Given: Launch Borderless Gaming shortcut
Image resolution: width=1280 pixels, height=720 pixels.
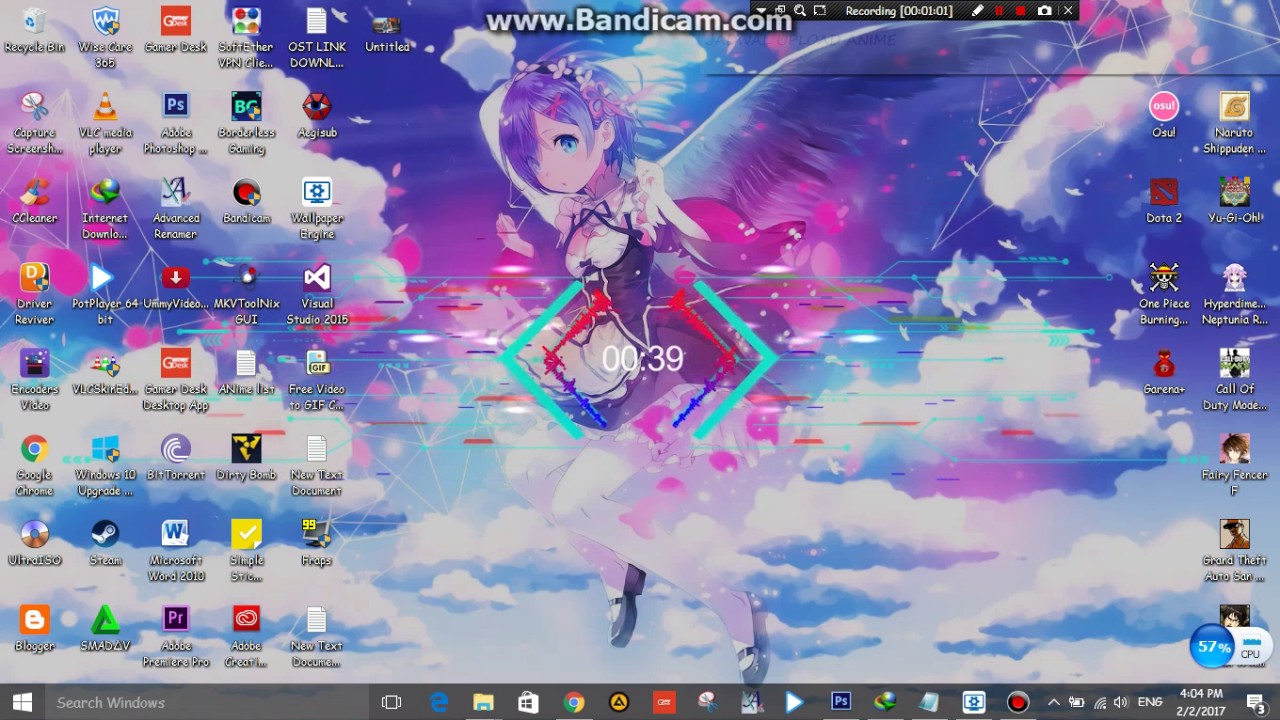Looking at the screenshot, I should 246,123.
